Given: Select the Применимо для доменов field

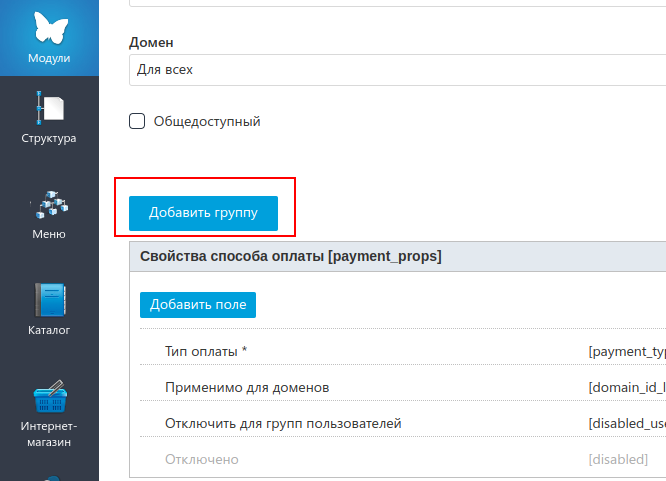Looking at the screenshot, I should tap(246, 387).
